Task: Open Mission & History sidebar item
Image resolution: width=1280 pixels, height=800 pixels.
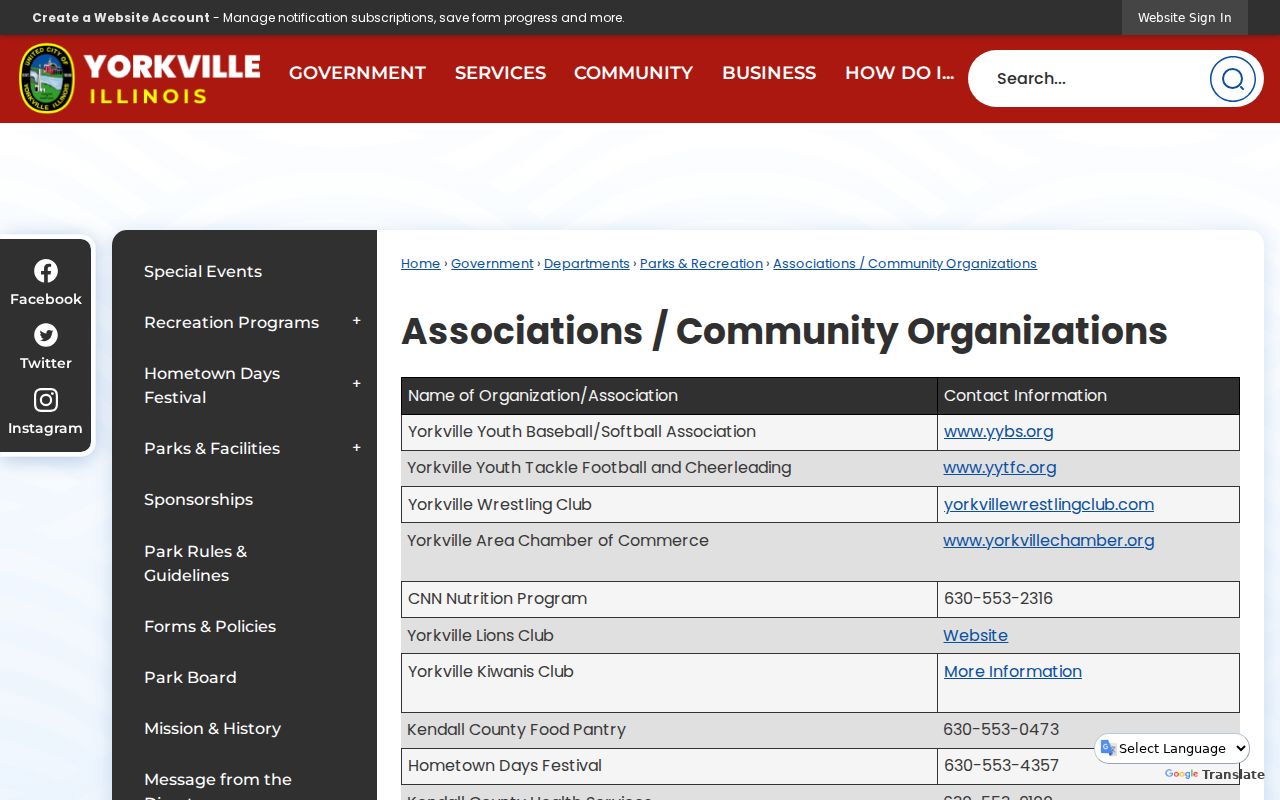Action: [212, 729]
